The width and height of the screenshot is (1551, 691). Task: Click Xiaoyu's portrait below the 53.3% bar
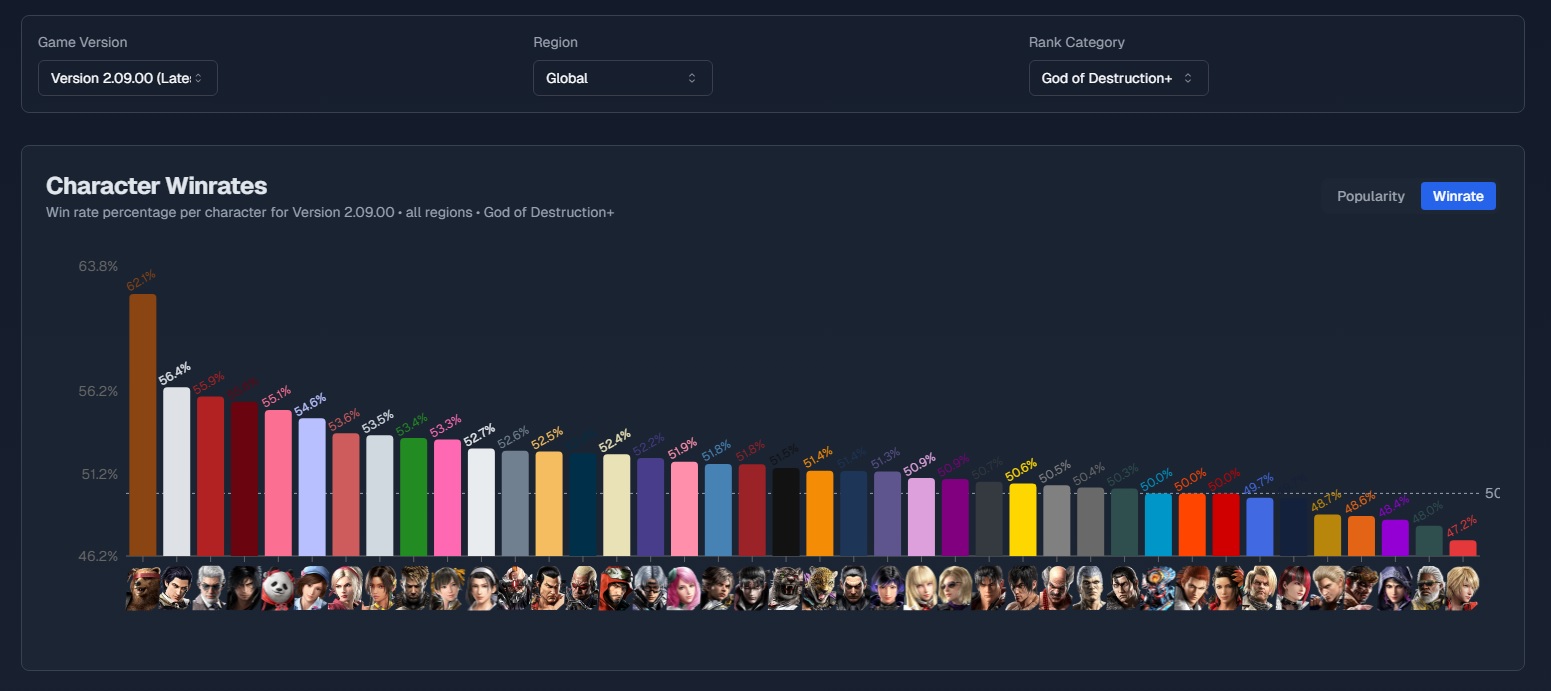[447, 588]
